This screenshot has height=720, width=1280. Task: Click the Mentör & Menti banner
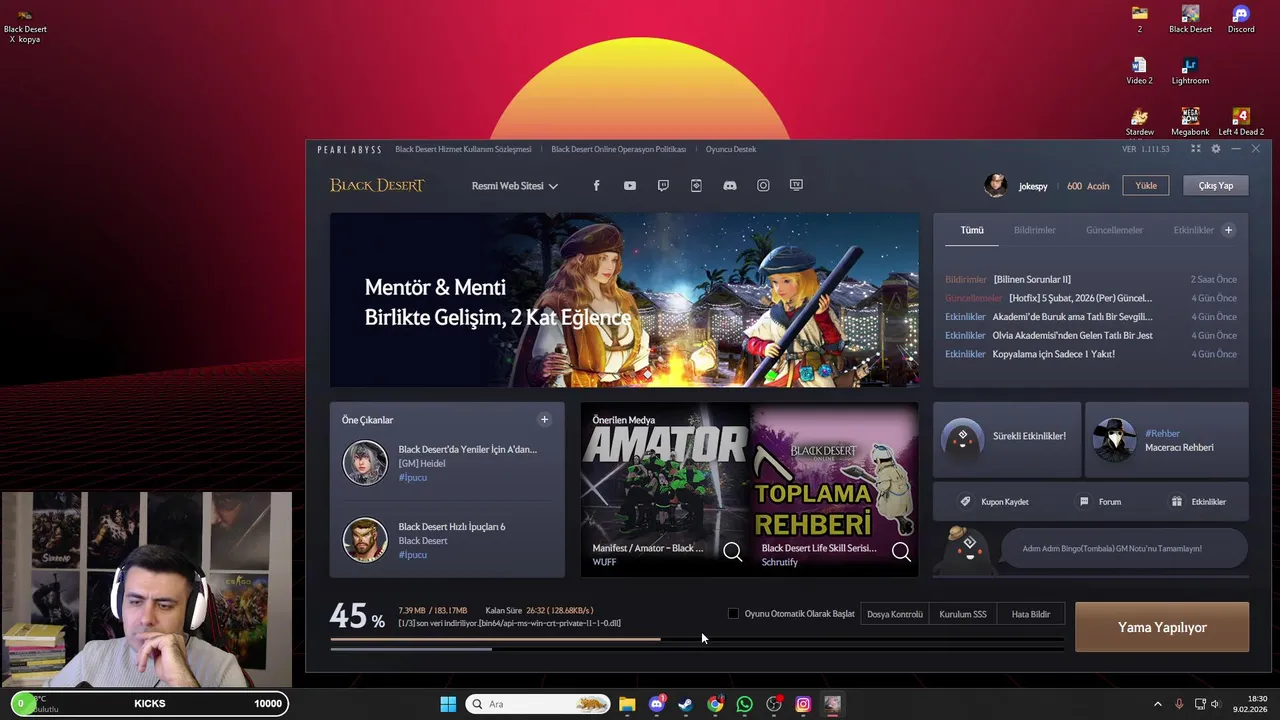[x=625, y=299]
